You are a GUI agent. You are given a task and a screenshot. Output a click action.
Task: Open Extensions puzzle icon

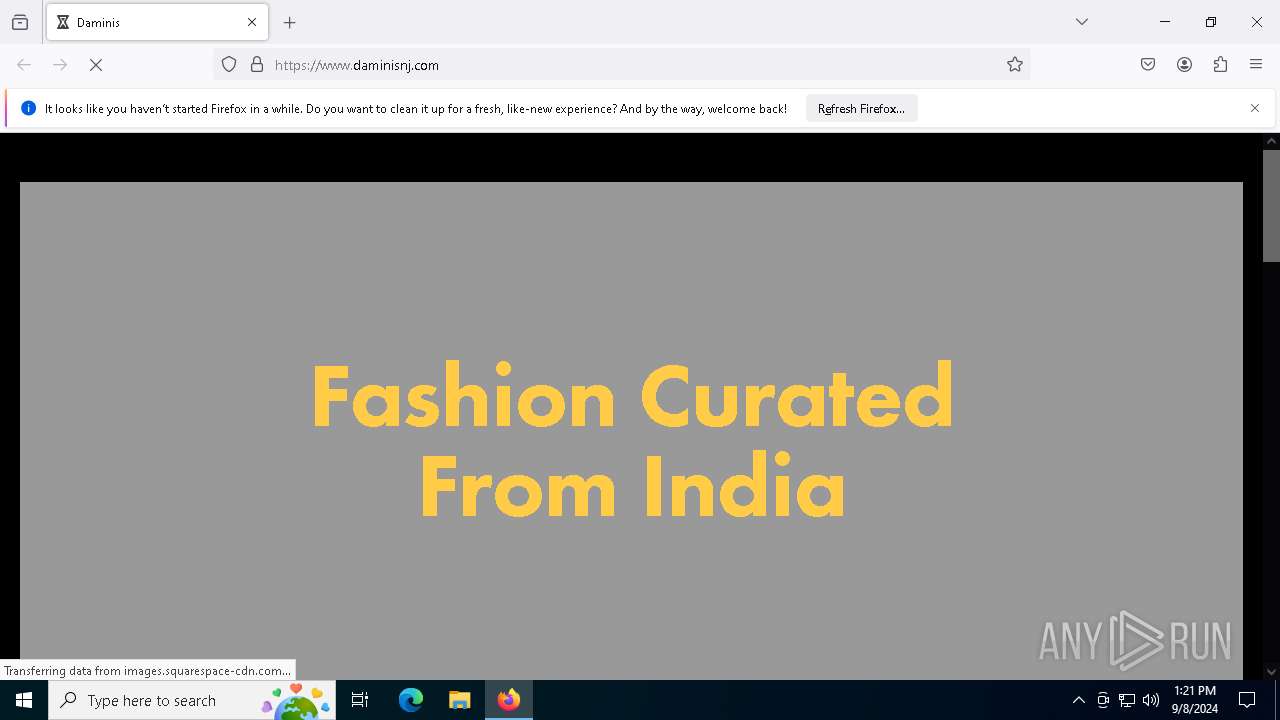click(1220, 65)
